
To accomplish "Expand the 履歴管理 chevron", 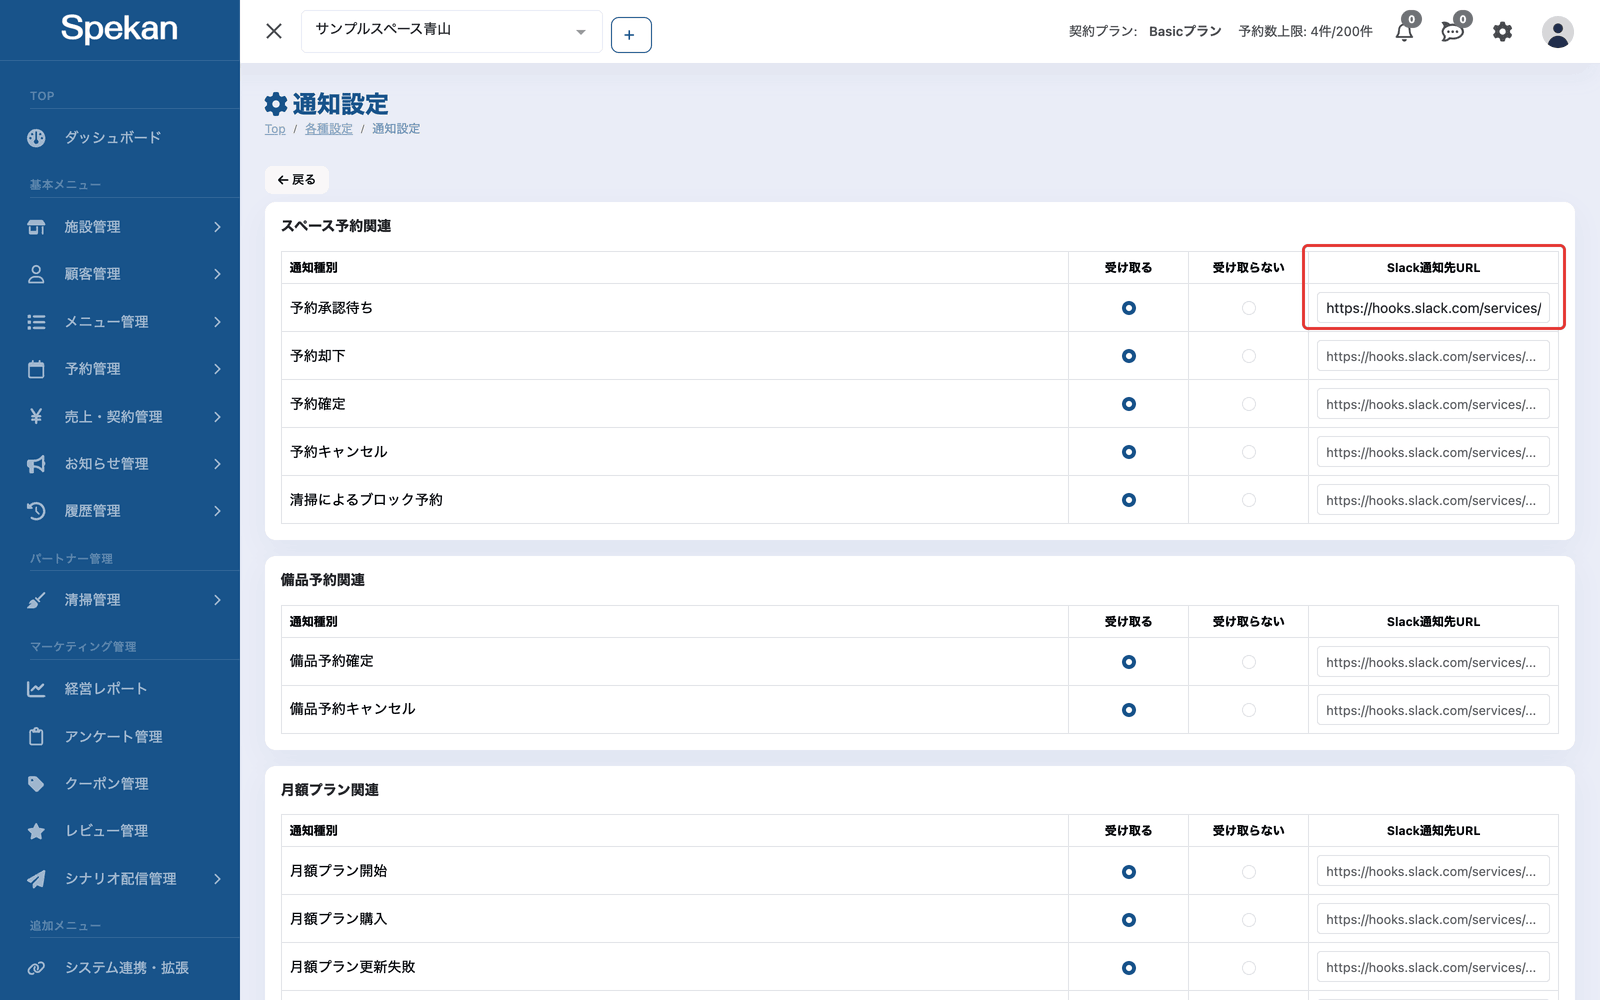I will (x=217, y=511).
